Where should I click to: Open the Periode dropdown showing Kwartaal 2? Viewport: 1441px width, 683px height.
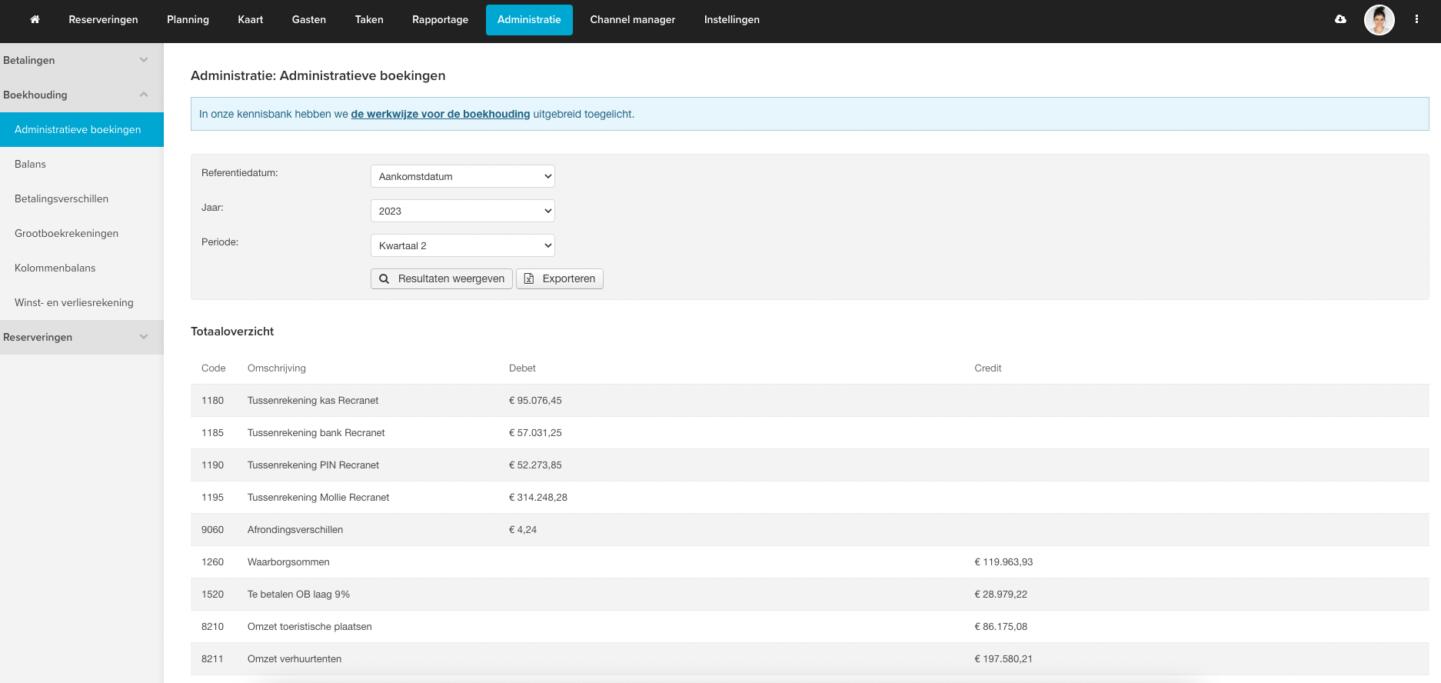tap(462, 246)
